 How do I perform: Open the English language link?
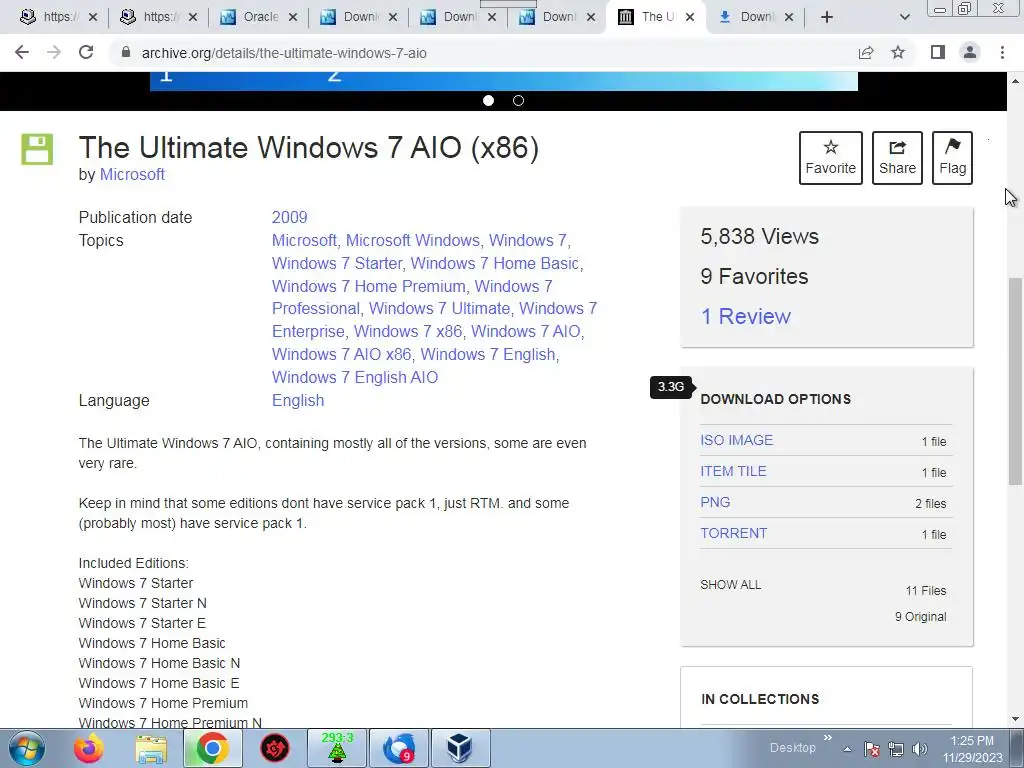click(298, 400)
